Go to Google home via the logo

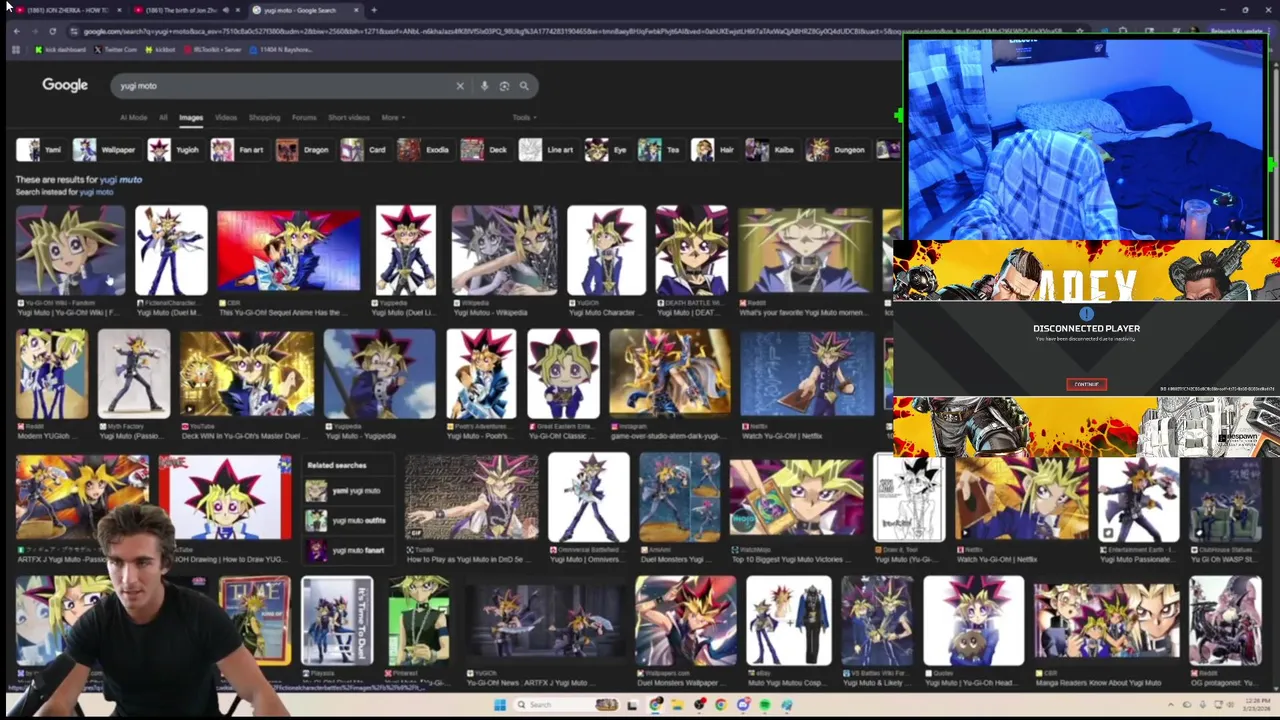coord(65,85)
